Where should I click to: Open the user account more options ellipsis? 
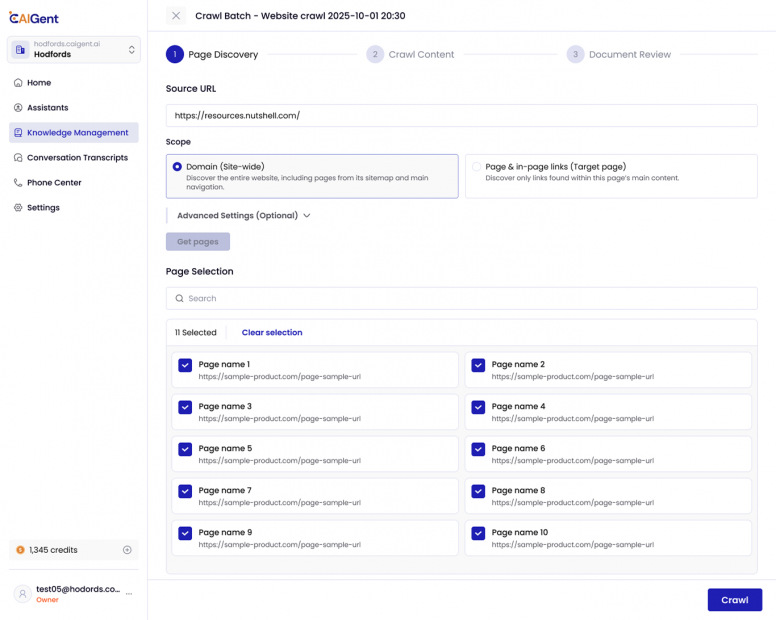coord(129,594)
